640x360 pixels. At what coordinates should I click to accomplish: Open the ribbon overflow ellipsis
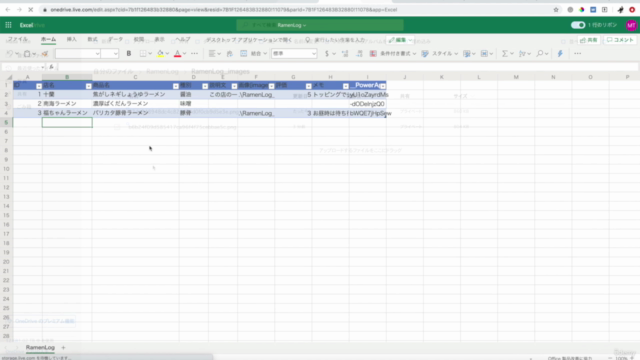578,53
